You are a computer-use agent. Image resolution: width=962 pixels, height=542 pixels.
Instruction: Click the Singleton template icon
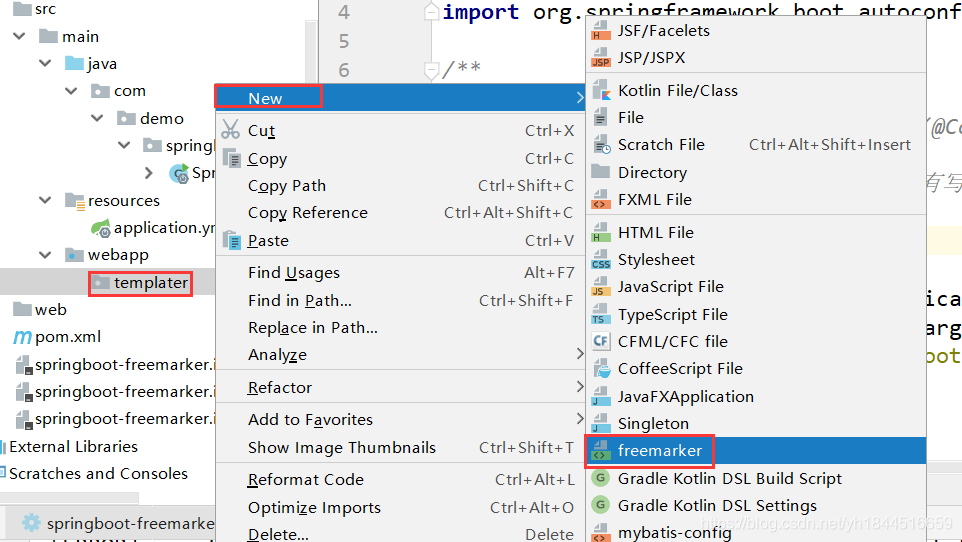[601, 424]
